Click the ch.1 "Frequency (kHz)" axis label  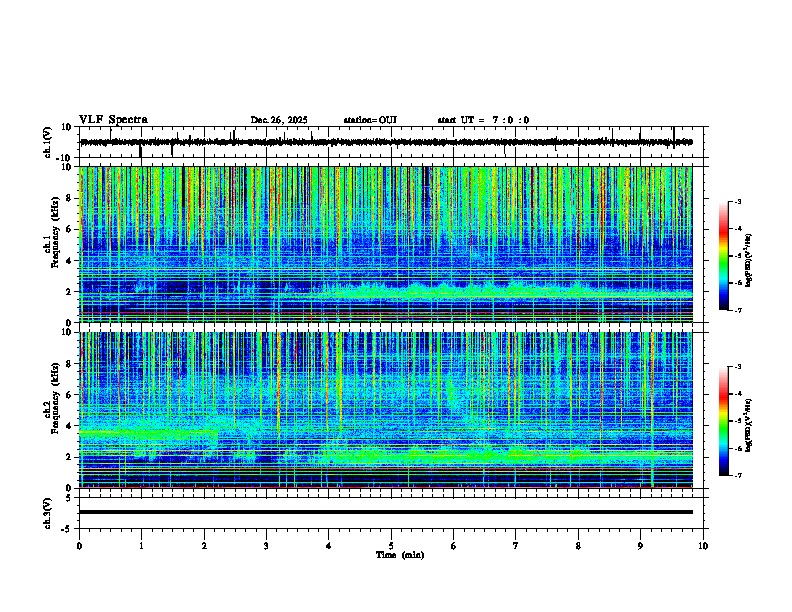click(x=55, y=232)
